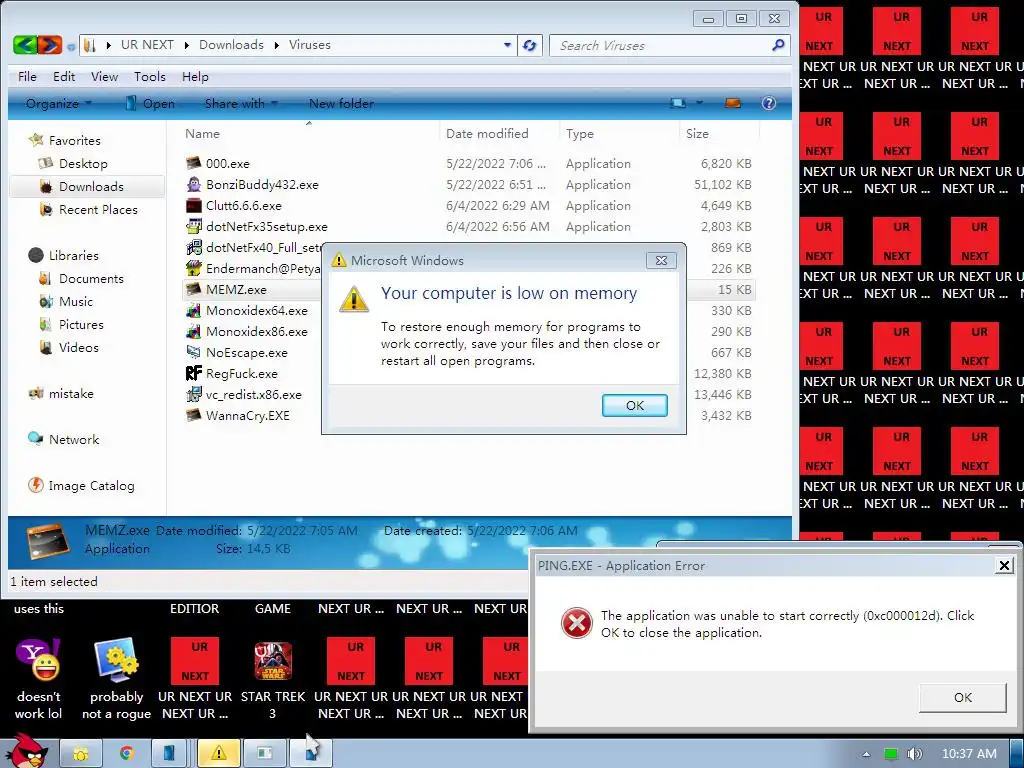Open the File menu
Screen dimensions: 1024x768
tap(27, 76)
